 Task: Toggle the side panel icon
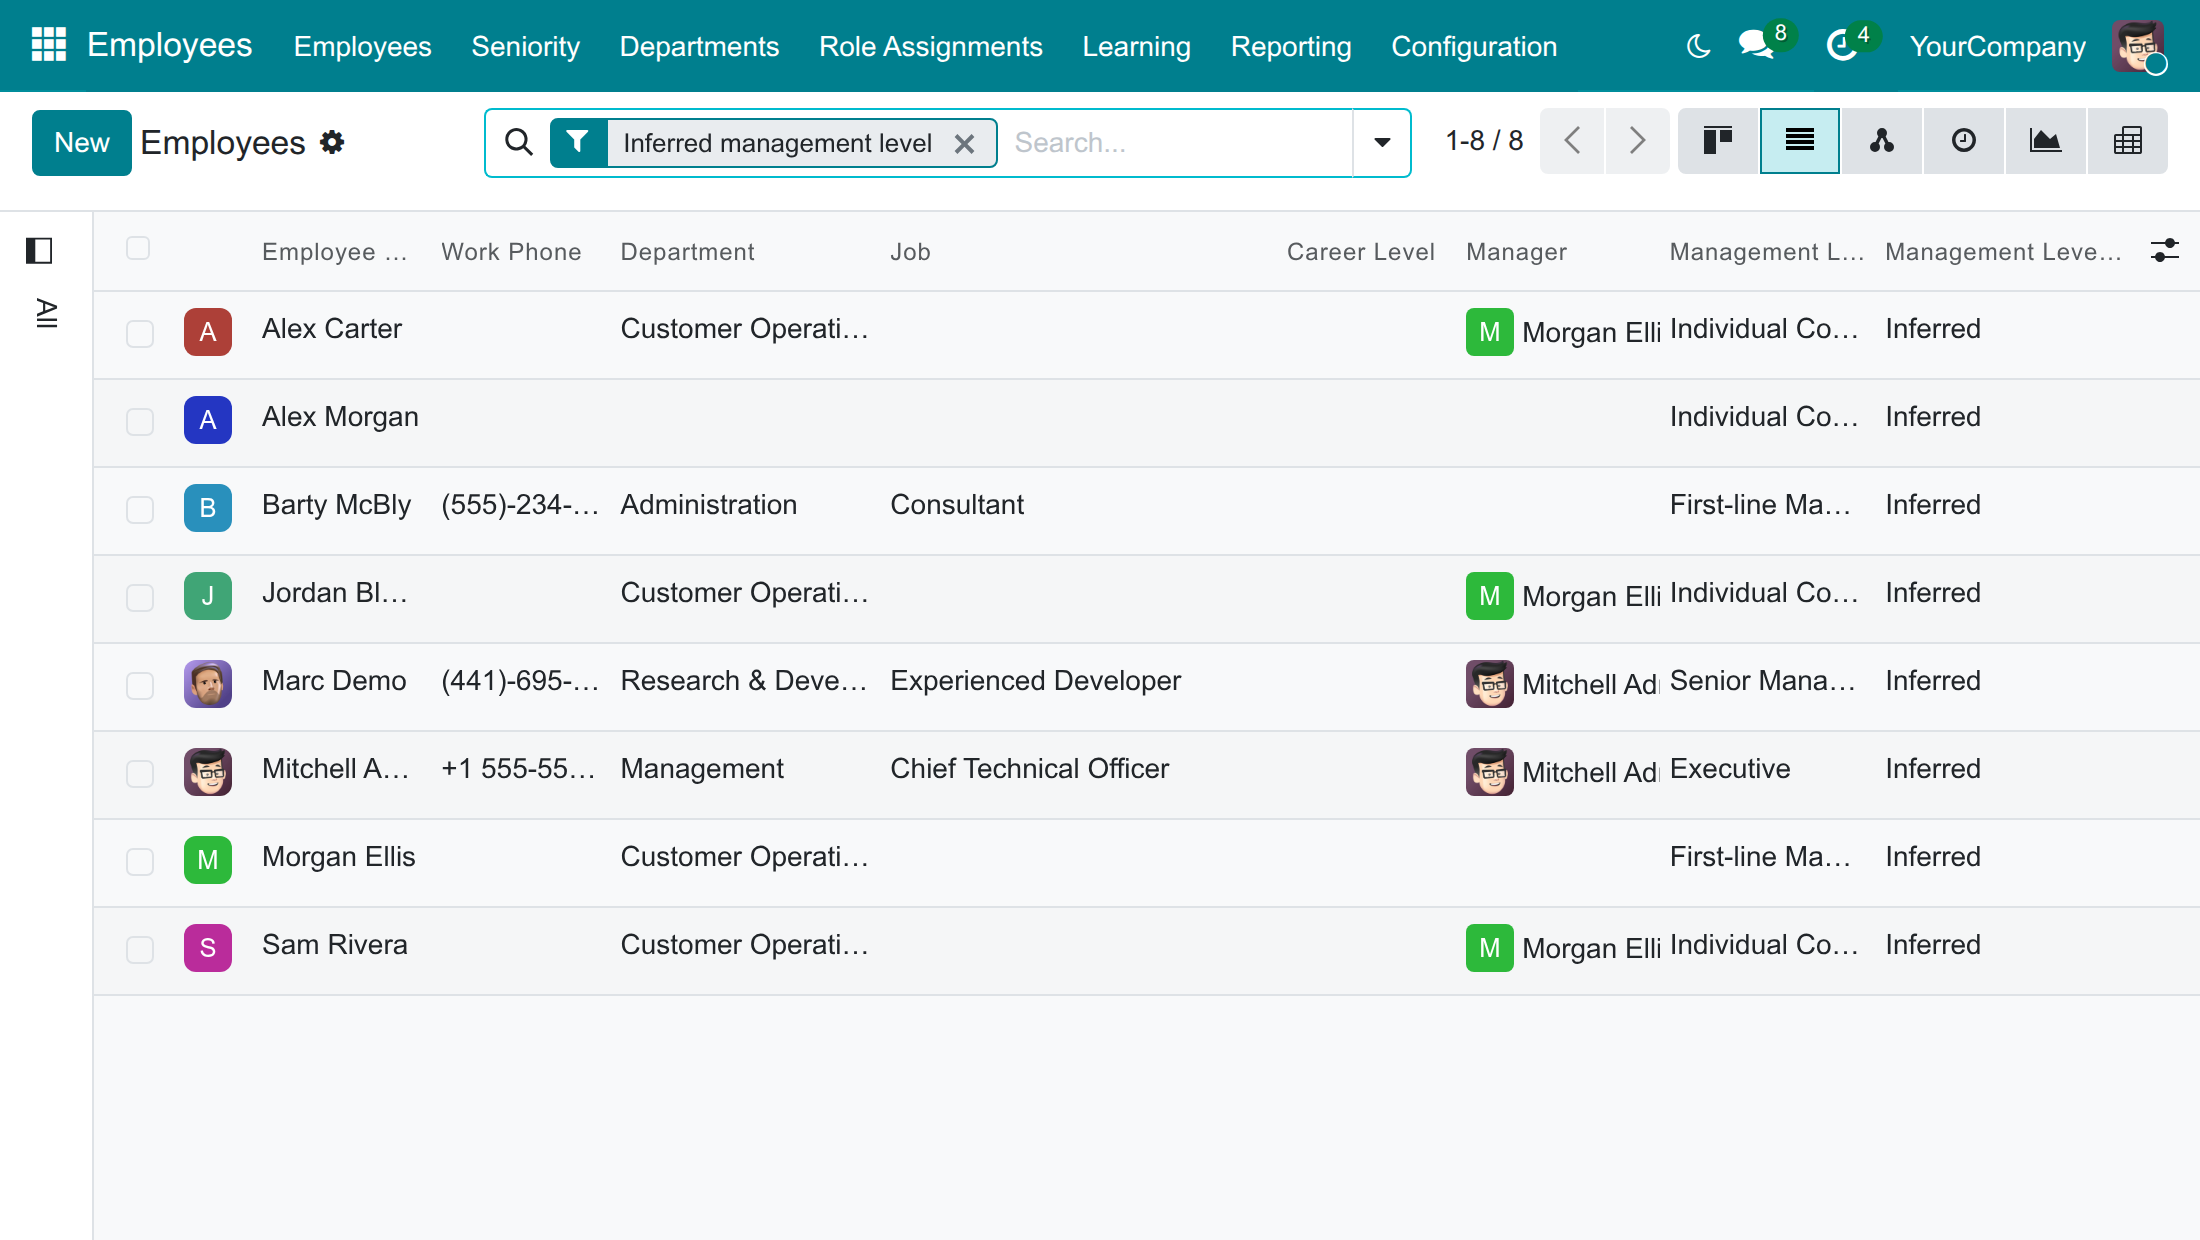pyautogui.click(x=39, y=250)
